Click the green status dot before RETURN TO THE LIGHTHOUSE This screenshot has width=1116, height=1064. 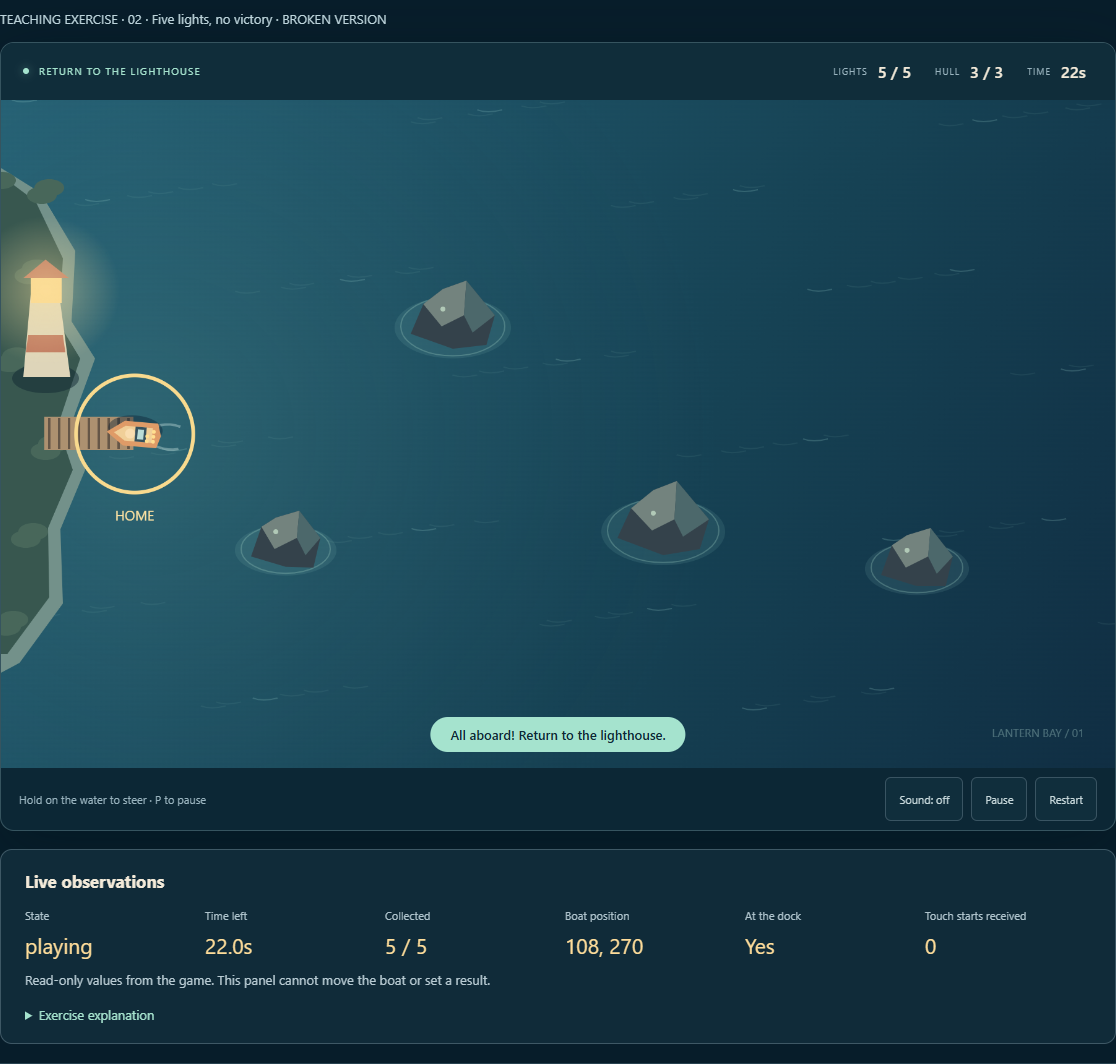pos(26,71)
